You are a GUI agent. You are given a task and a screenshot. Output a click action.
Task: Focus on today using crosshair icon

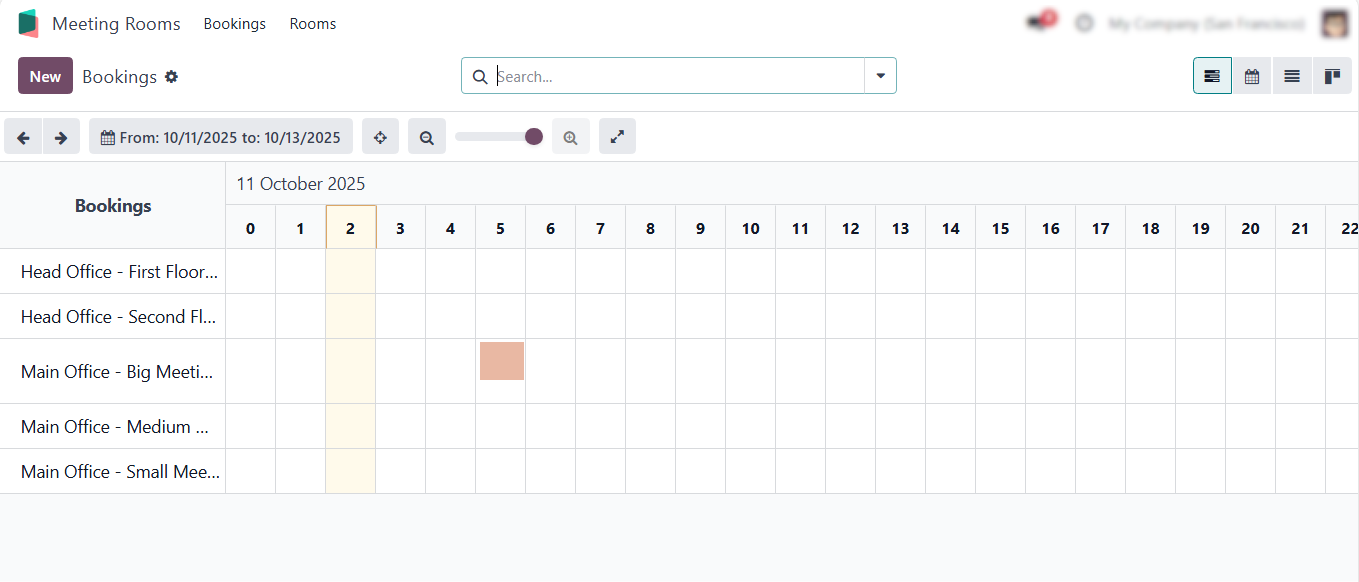(x=380, y=137)
